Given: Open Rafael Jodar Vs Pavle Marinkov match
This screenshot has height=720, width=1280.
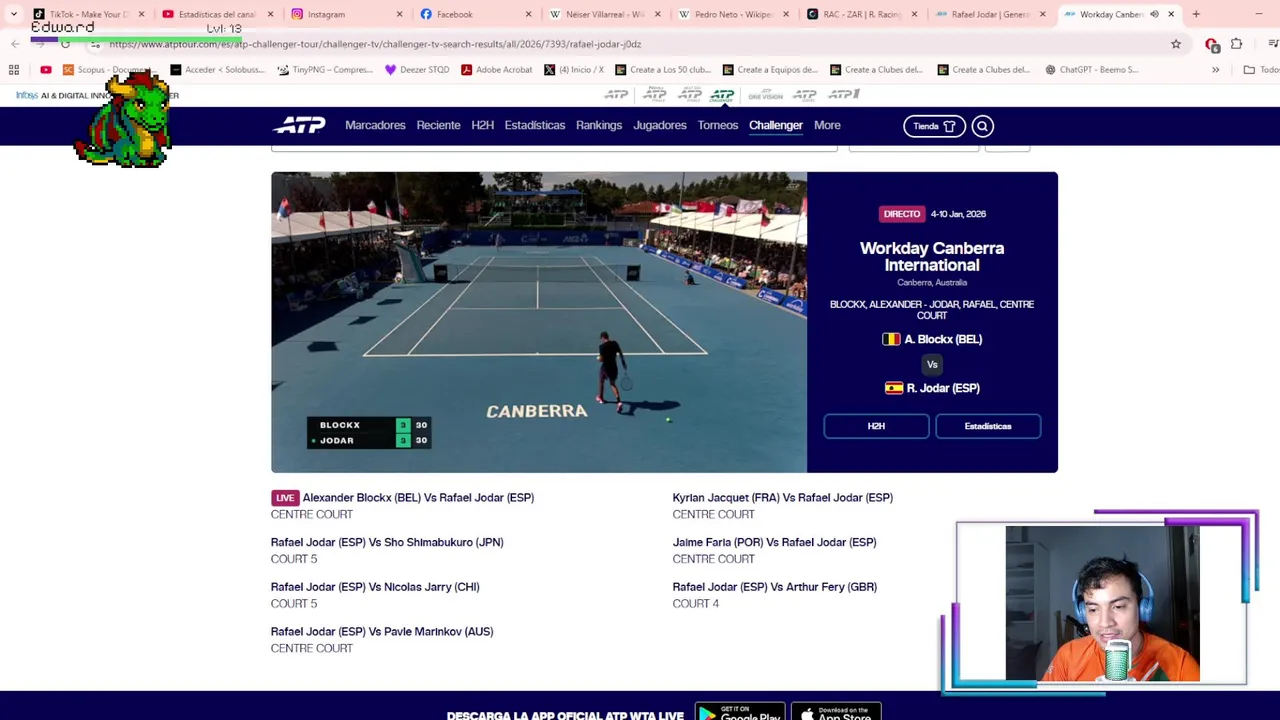Looking at the screenshot, I should pyautogui.click(x=382, y=632).
